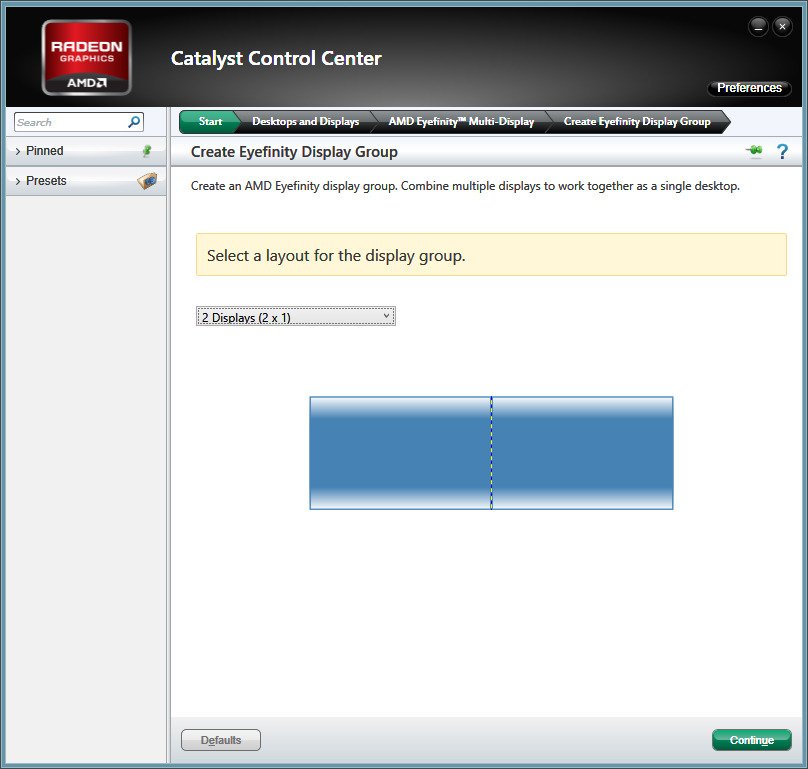Screen dimensions: 808x769
Task: Select Create Eyefinity Display Group breadcrumb
Action: 637,122
